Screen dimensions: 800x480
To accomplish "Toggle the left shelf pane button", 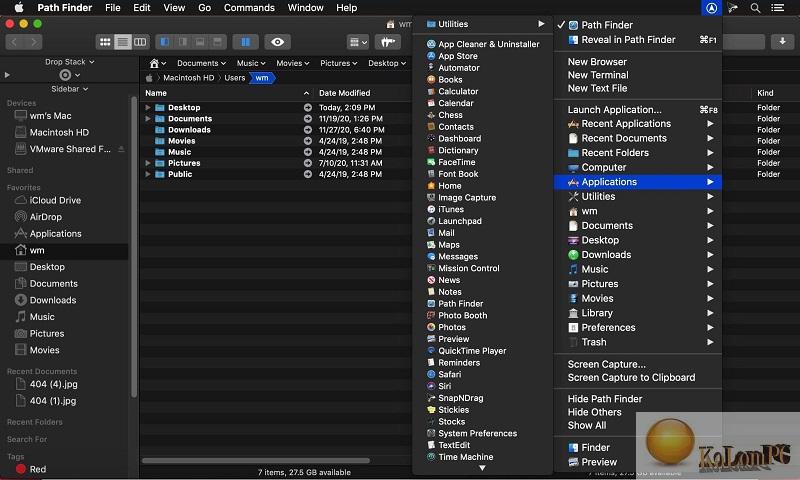I will pyautogui.click(x=165, y=42).
